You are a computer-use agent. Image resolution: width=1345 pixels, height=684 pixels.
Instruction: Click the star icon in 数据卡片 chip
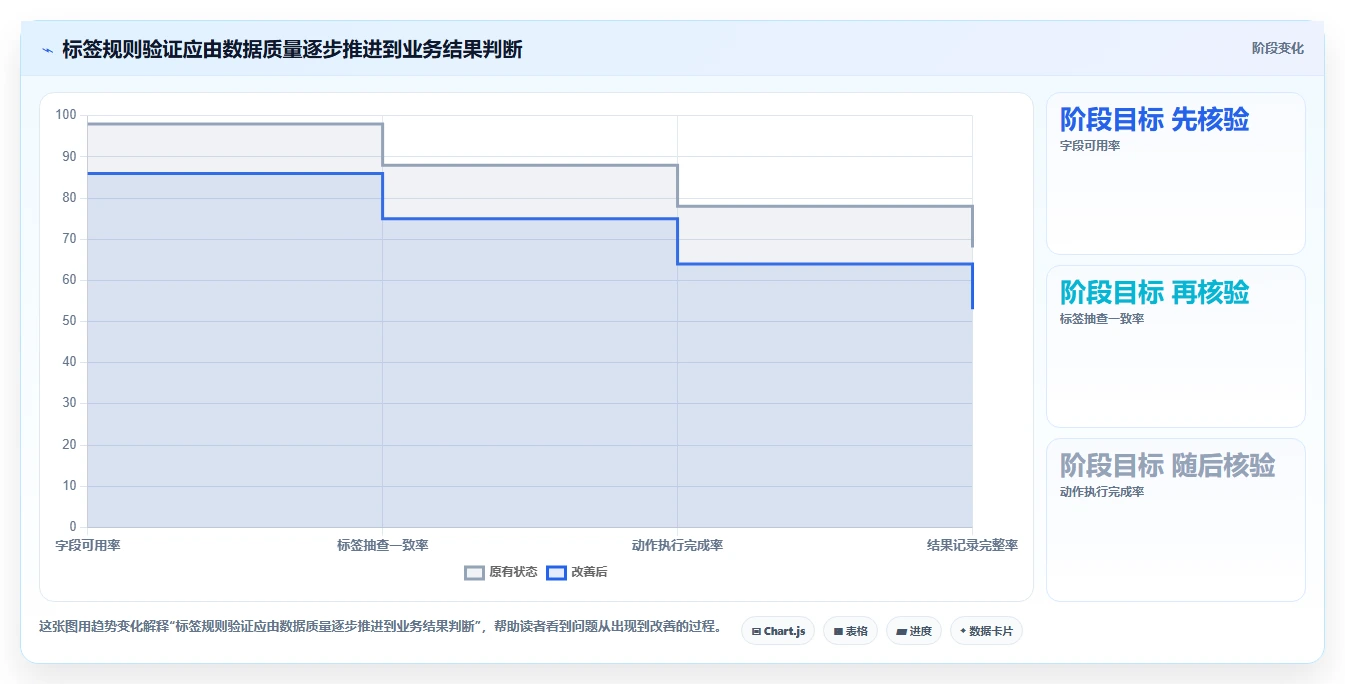click(963, 631)
